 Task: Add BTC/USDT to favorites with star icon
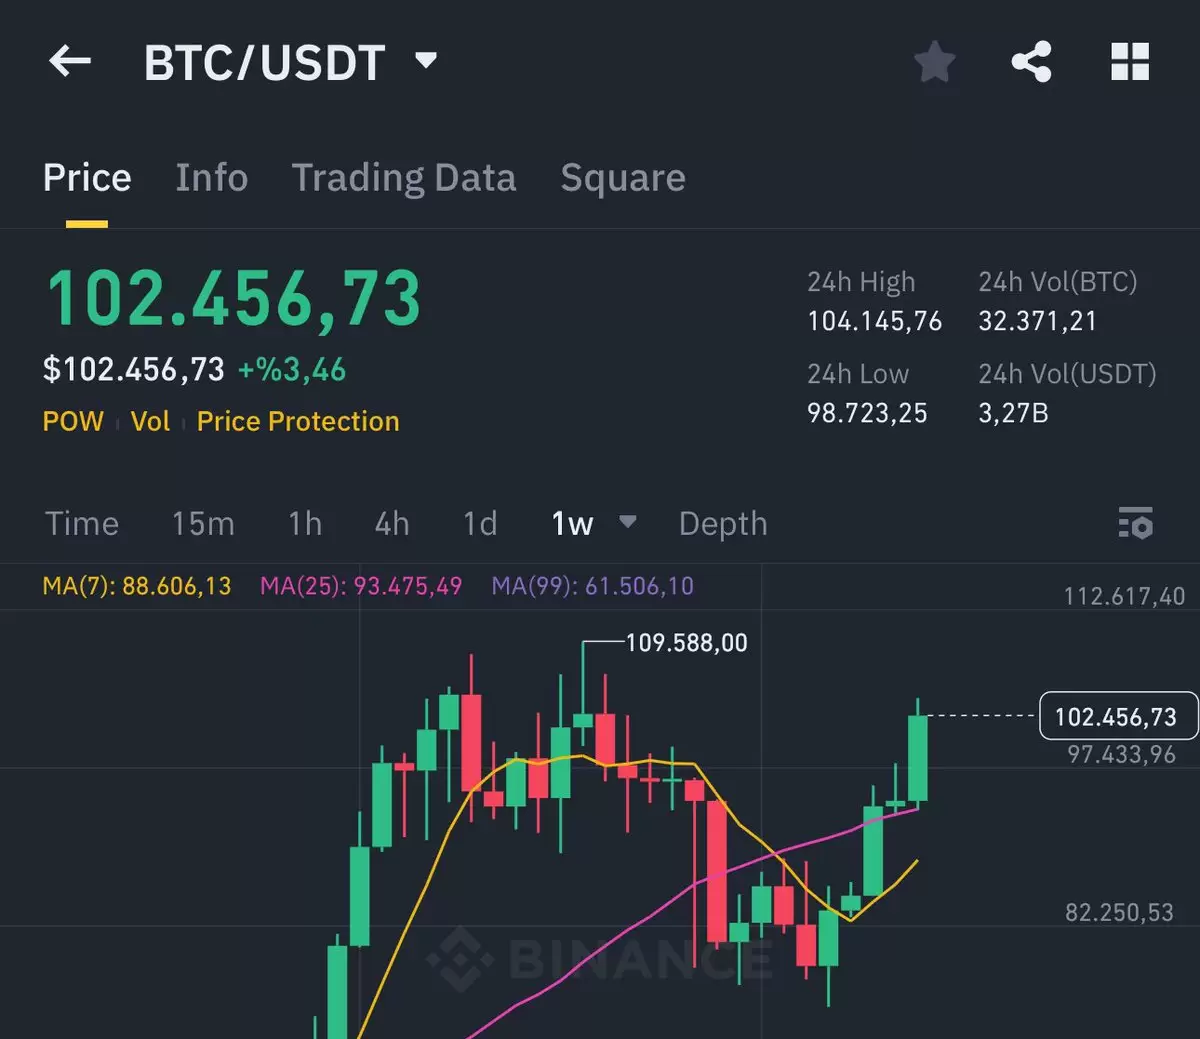click(x=935, y=62)
